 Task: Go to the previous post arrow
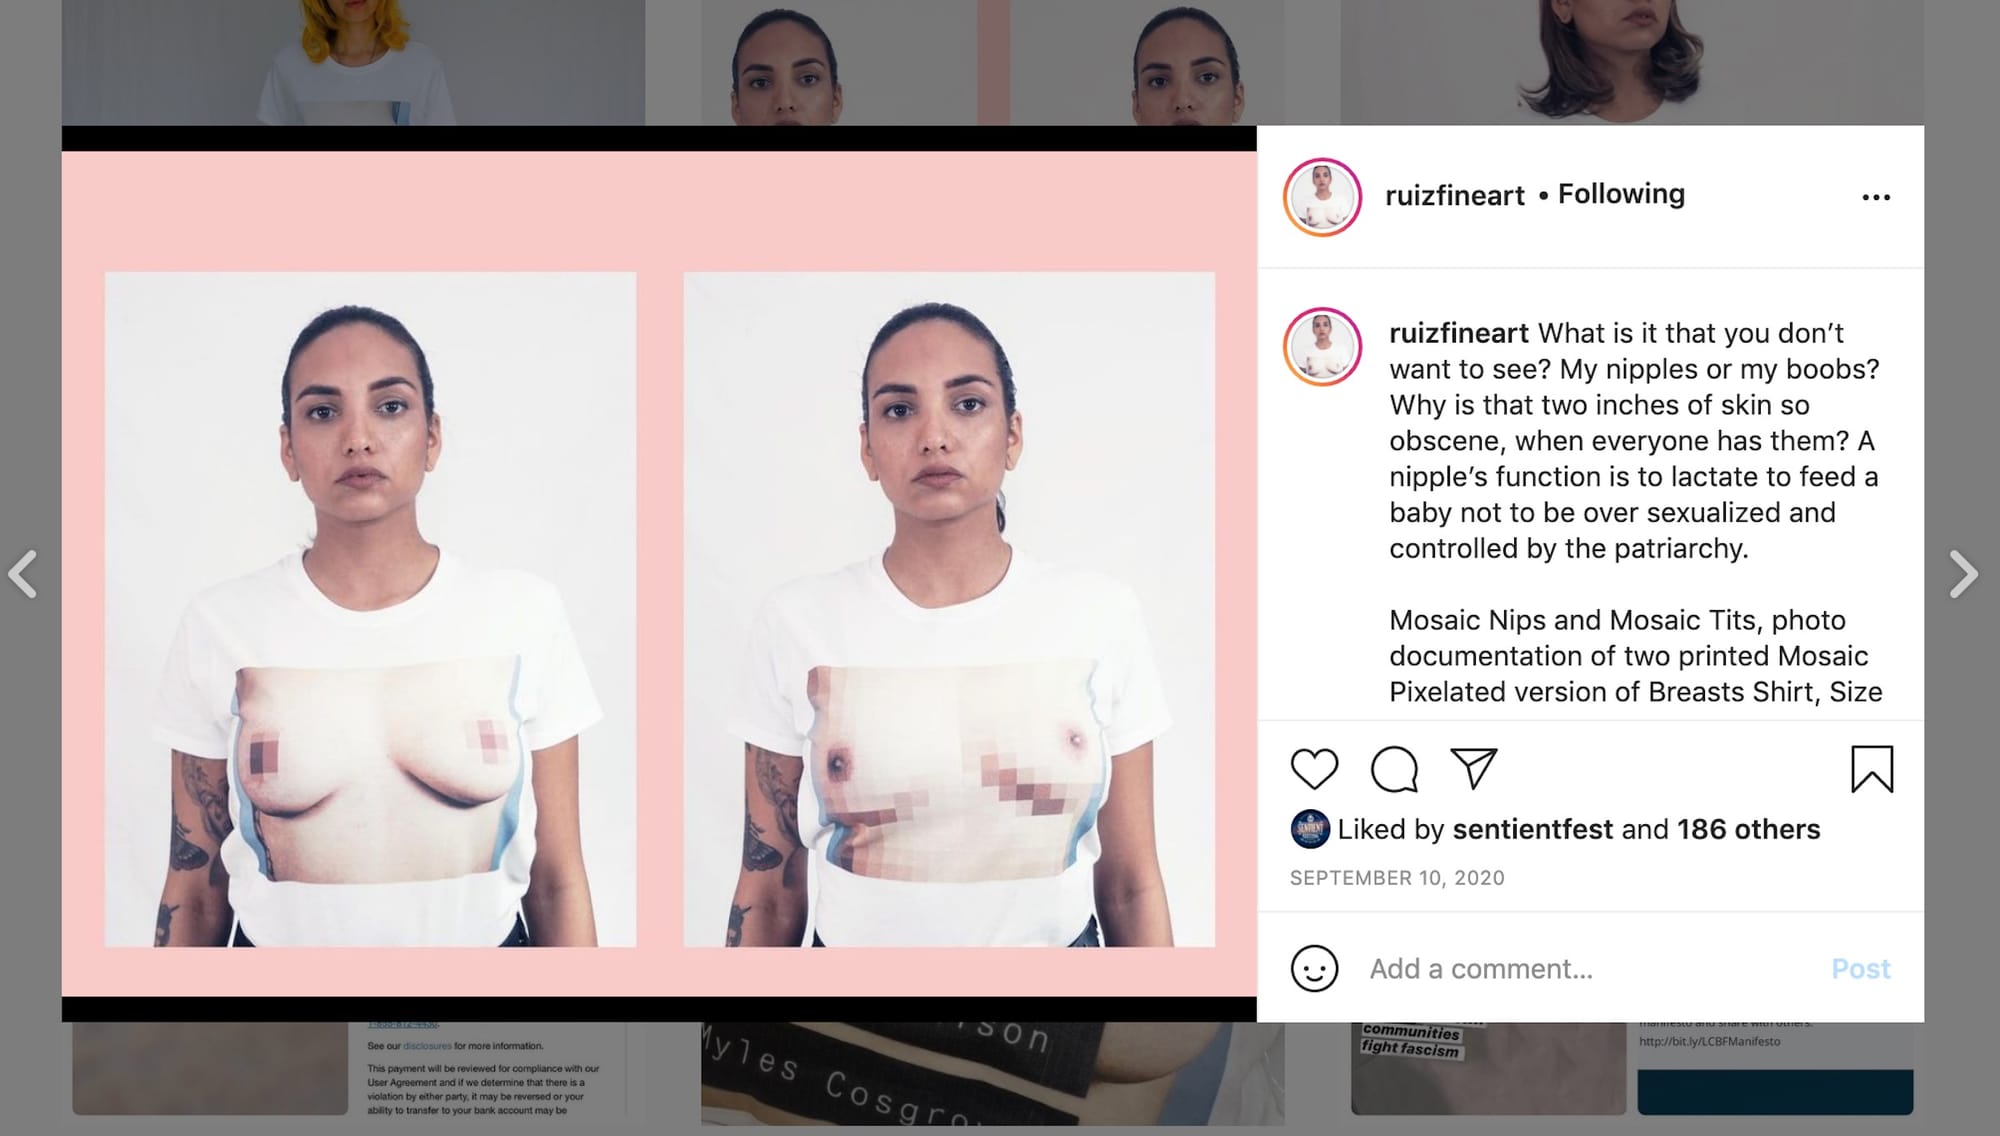[x=23, y=574]
